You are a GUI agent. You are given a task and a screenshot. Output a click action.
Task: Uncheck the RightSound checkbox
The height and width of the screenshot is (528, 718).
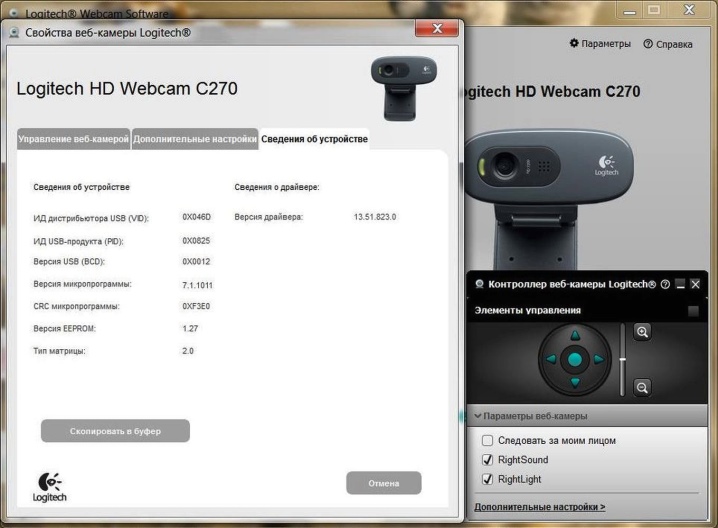(487, 460)
